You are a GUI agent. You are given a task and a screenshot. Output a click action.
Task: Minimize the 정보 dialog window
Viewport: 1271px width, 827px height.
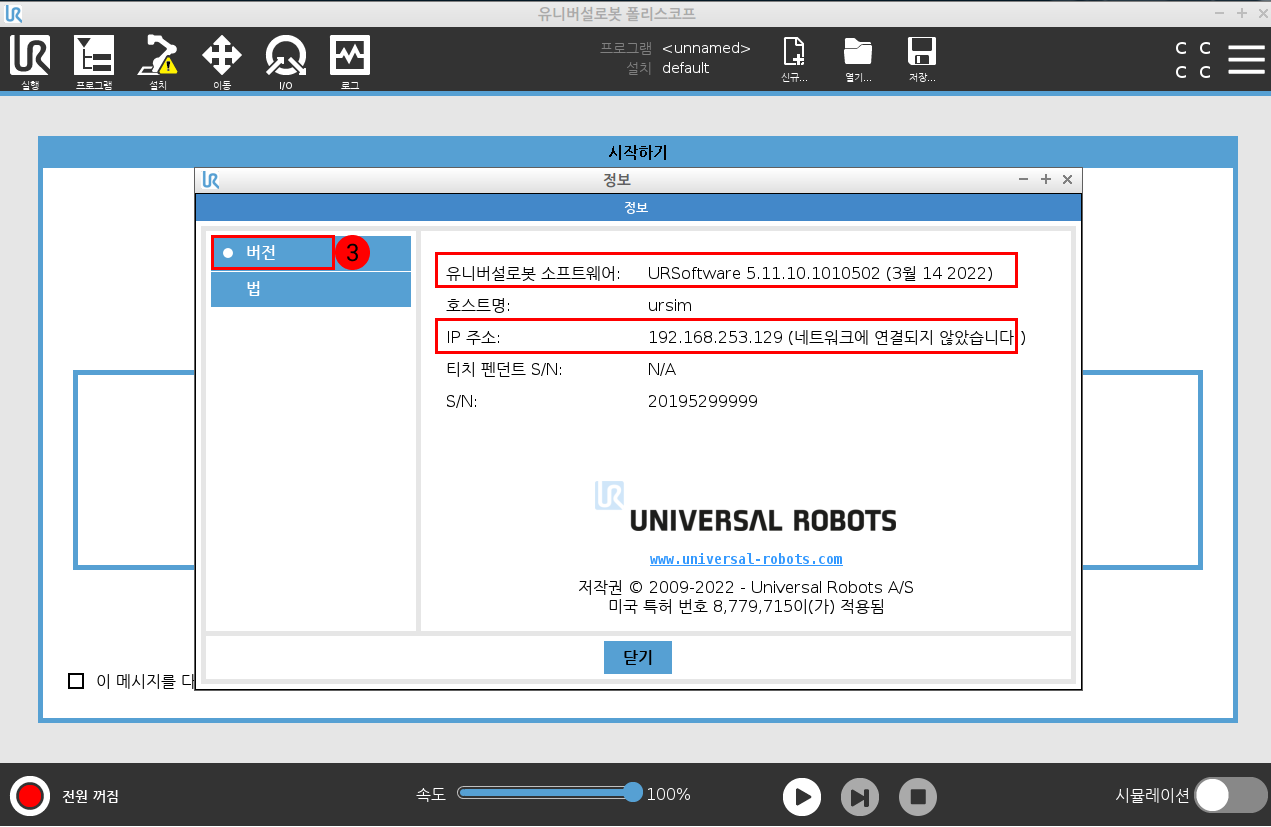point(1023,179)
